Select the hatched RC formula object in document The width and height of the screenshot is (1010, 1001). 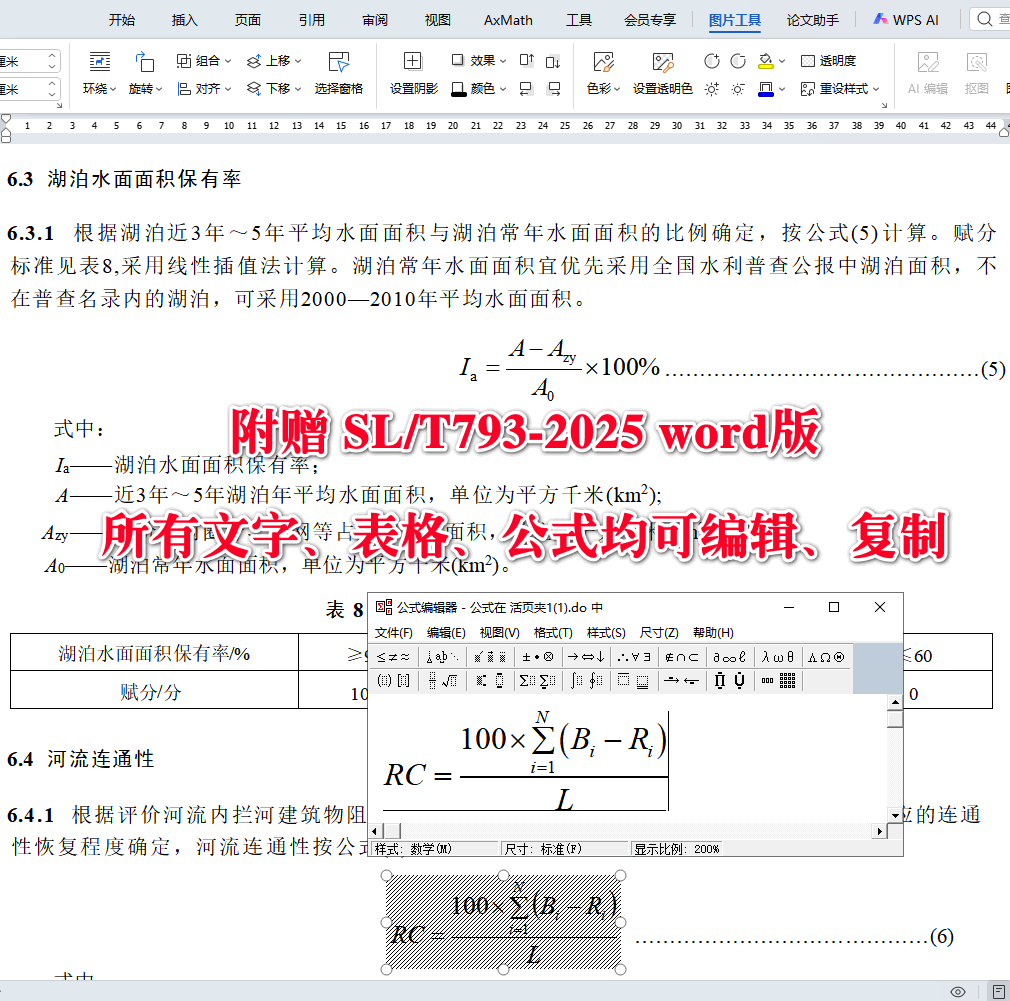tap(503, 922)
